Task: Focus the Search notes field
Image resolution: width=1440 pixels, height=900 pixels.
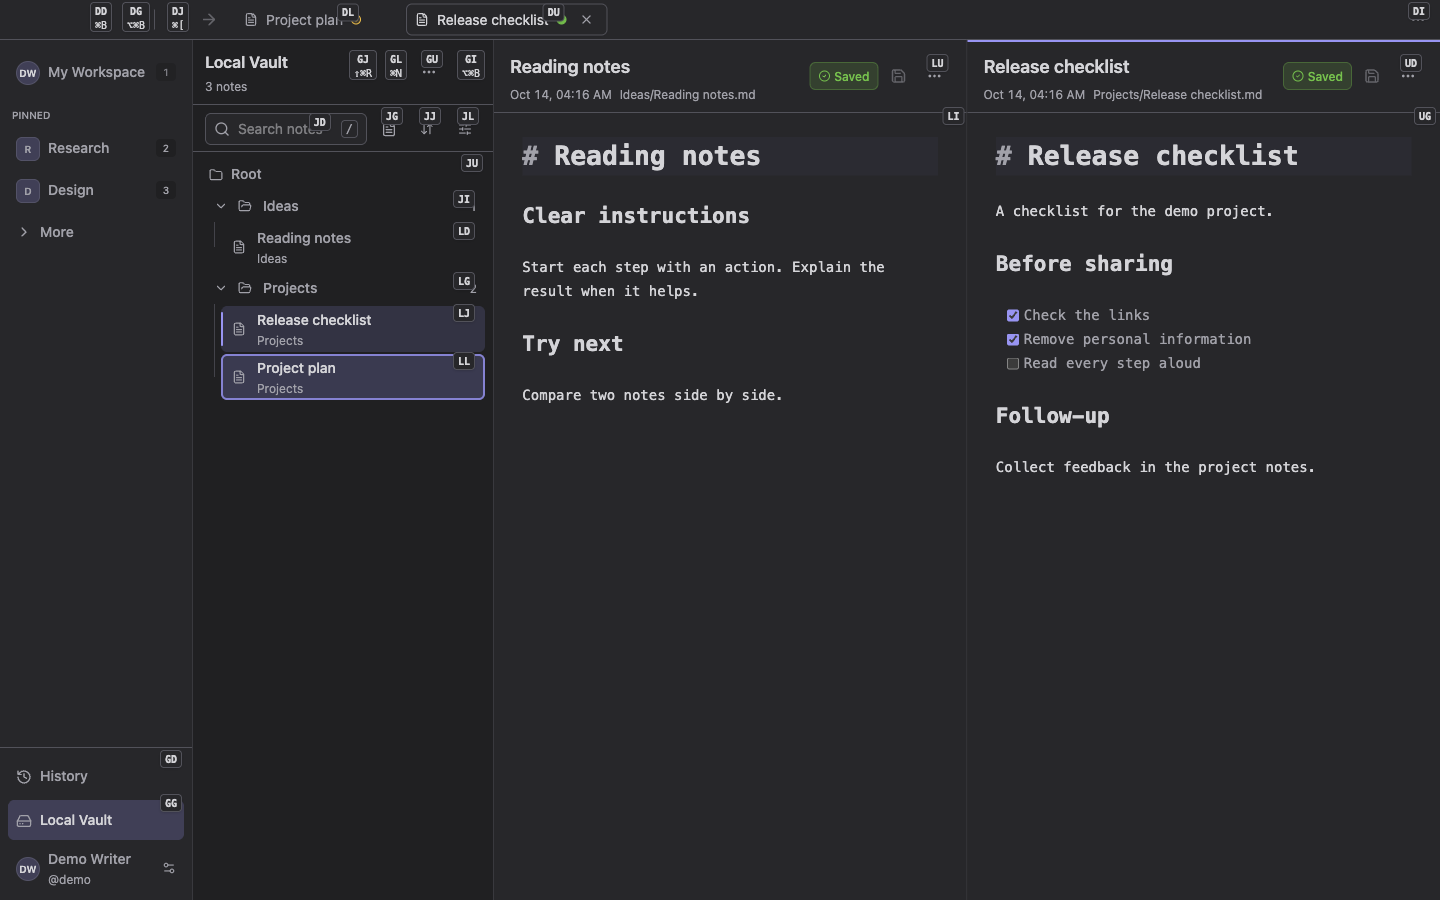Action: pyautogui.click(x=286, y=129)
